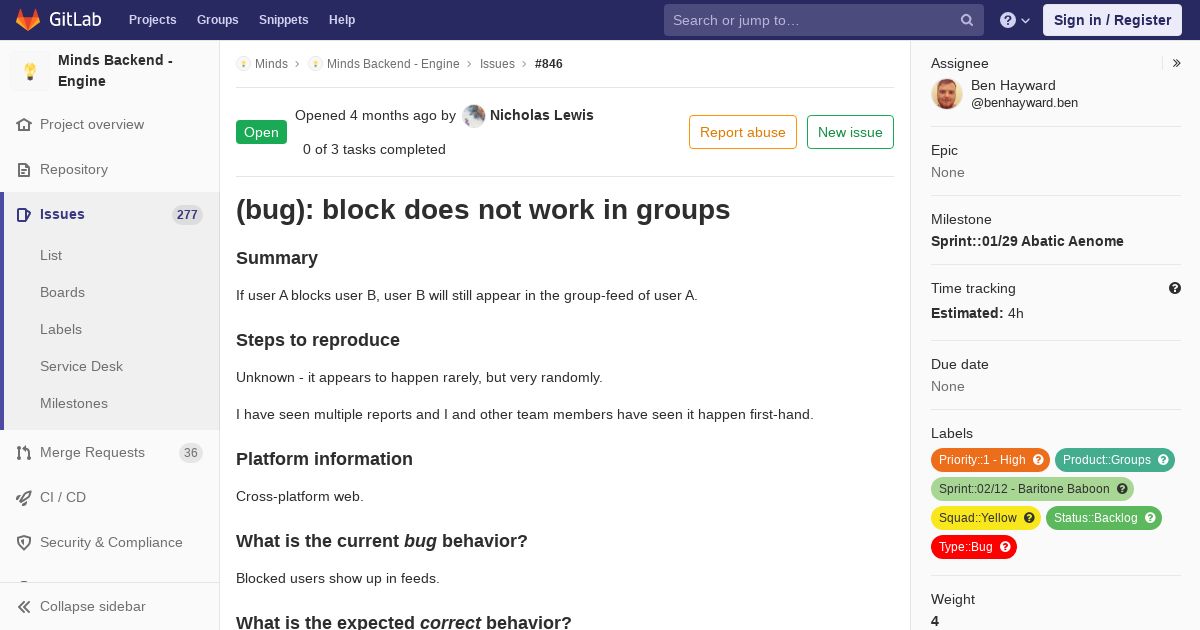Click the search magnifier icon

967,20
